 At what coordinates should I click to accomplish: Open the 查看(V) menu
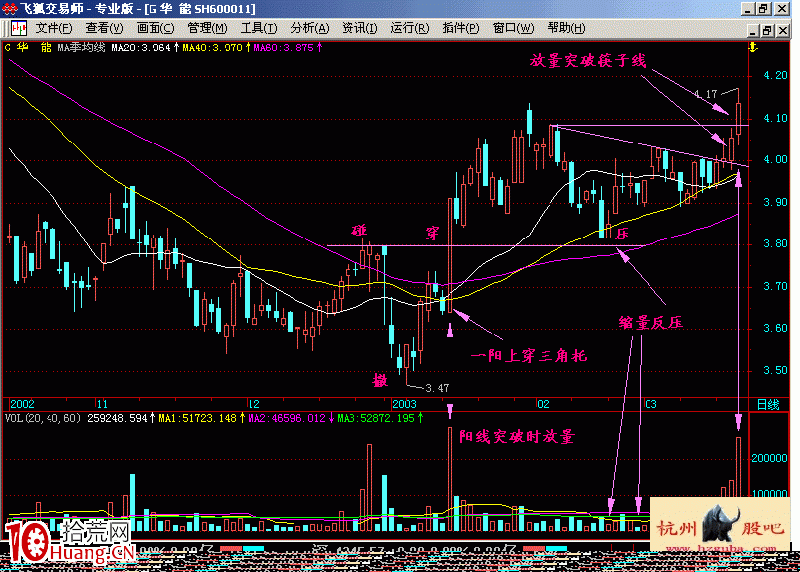104,28
